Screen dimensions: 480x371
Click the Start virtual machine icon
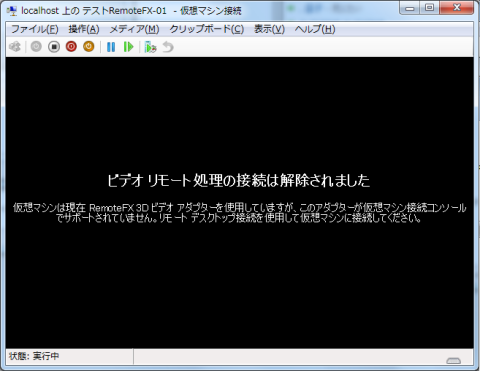pyautogui.click(x=36, y=47)
